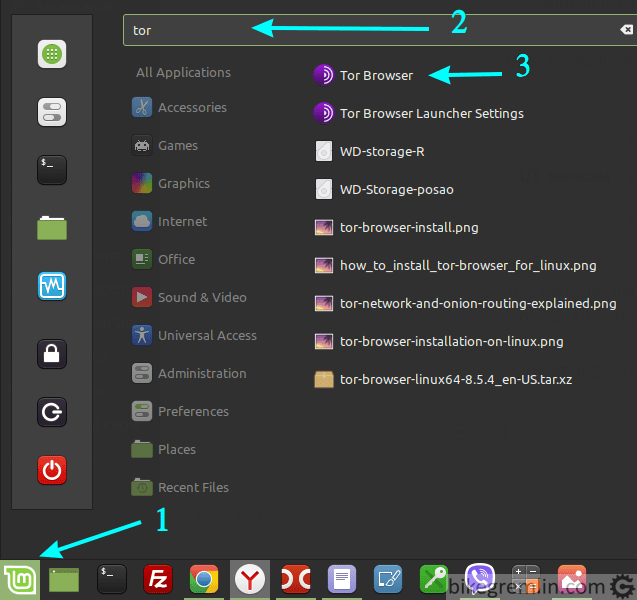Open how_to_install_tor-browser_for_linux.png
637x600 pixels.
[455, 265]
